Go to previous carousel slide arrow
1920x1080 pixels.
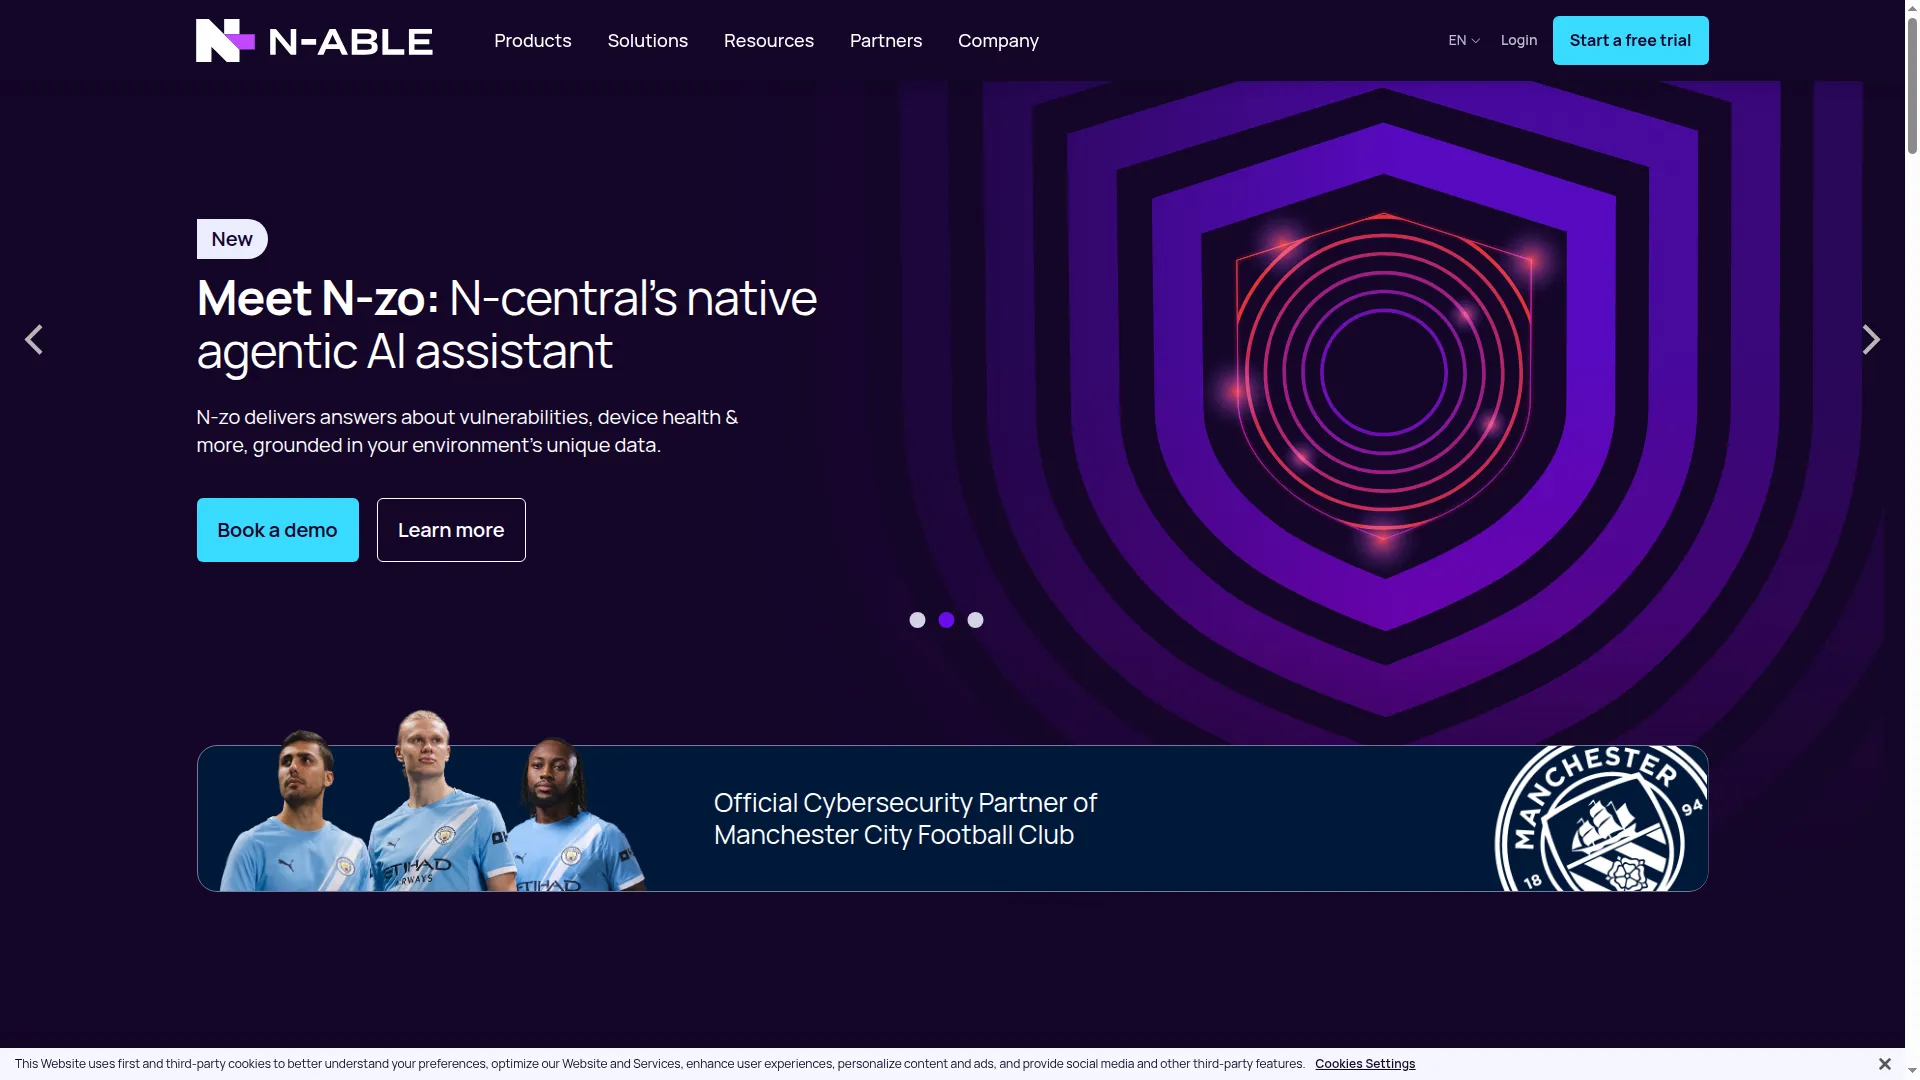34,340
